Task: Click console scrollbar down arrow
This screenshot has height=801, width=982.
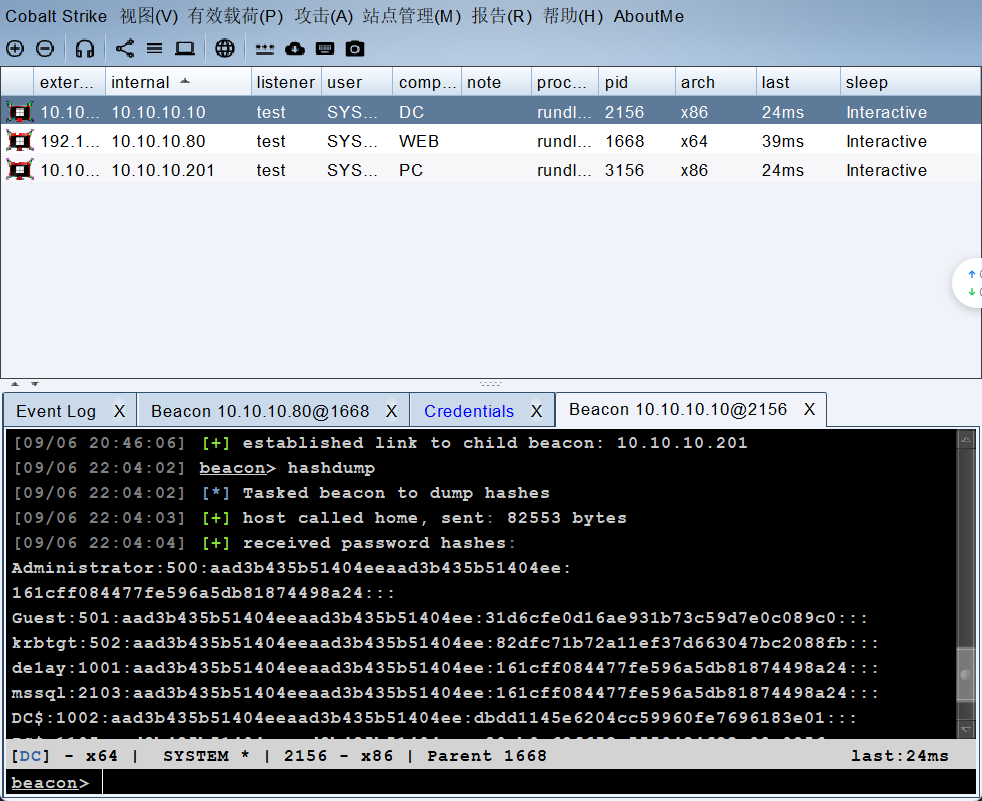Action: click(966, 730)
